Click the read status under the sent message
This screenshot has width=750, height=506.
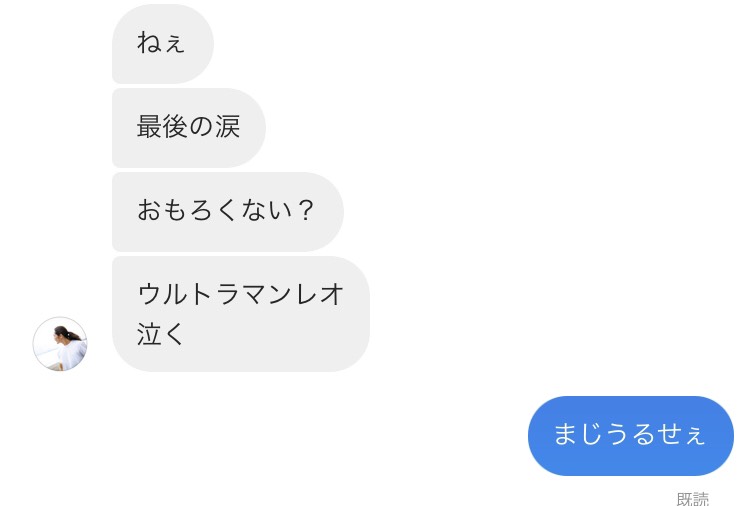(692, 499)
